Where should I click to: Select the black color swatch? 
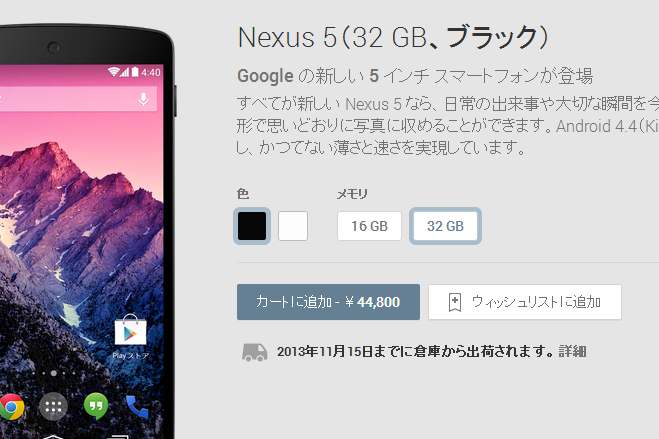[x=252, y=226]
